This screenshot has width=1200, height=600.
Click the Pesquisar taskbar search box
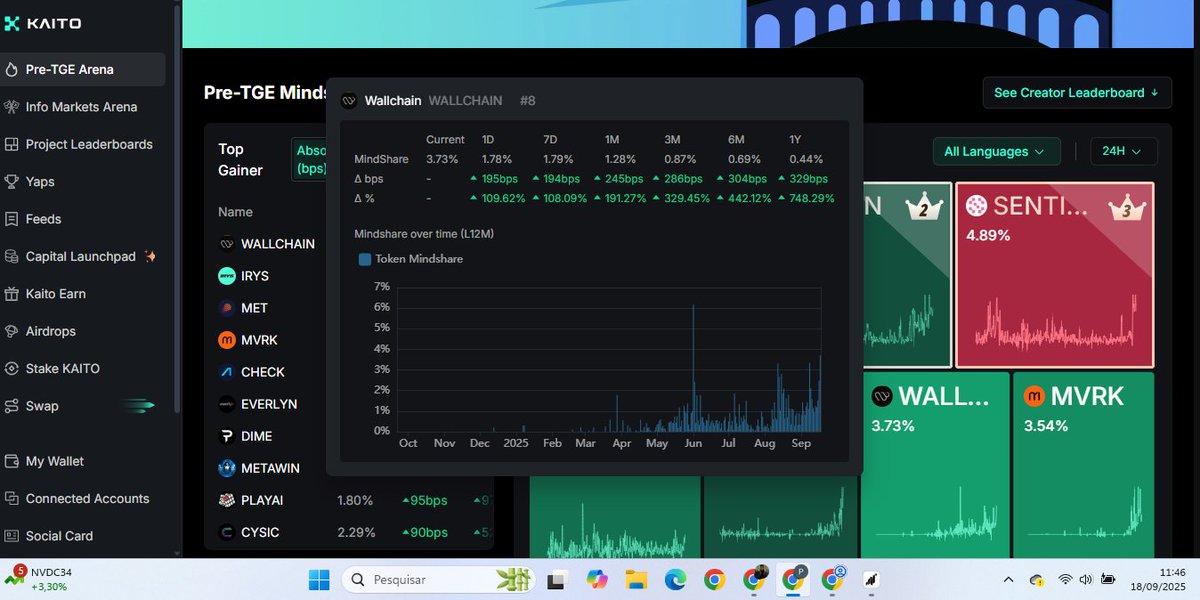436,579
